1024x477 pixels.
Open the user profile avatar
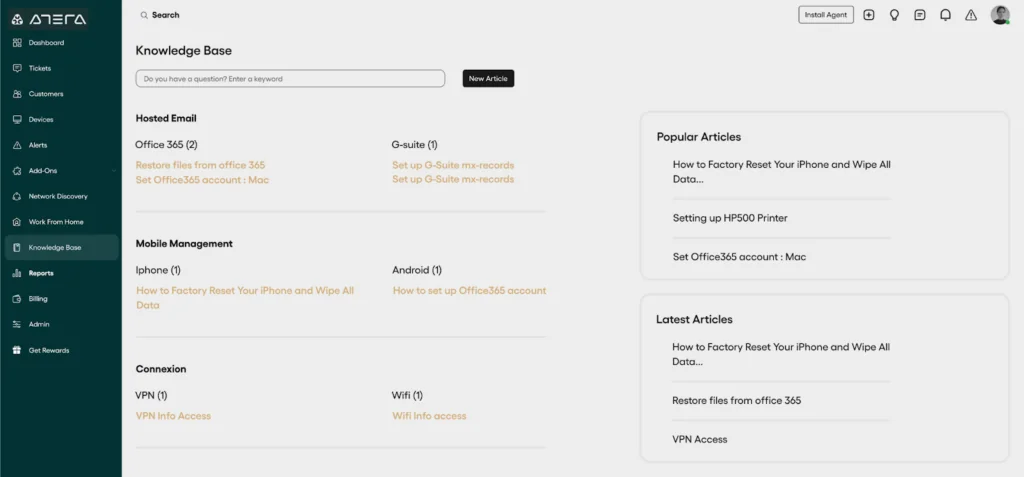pos(1000,15)
